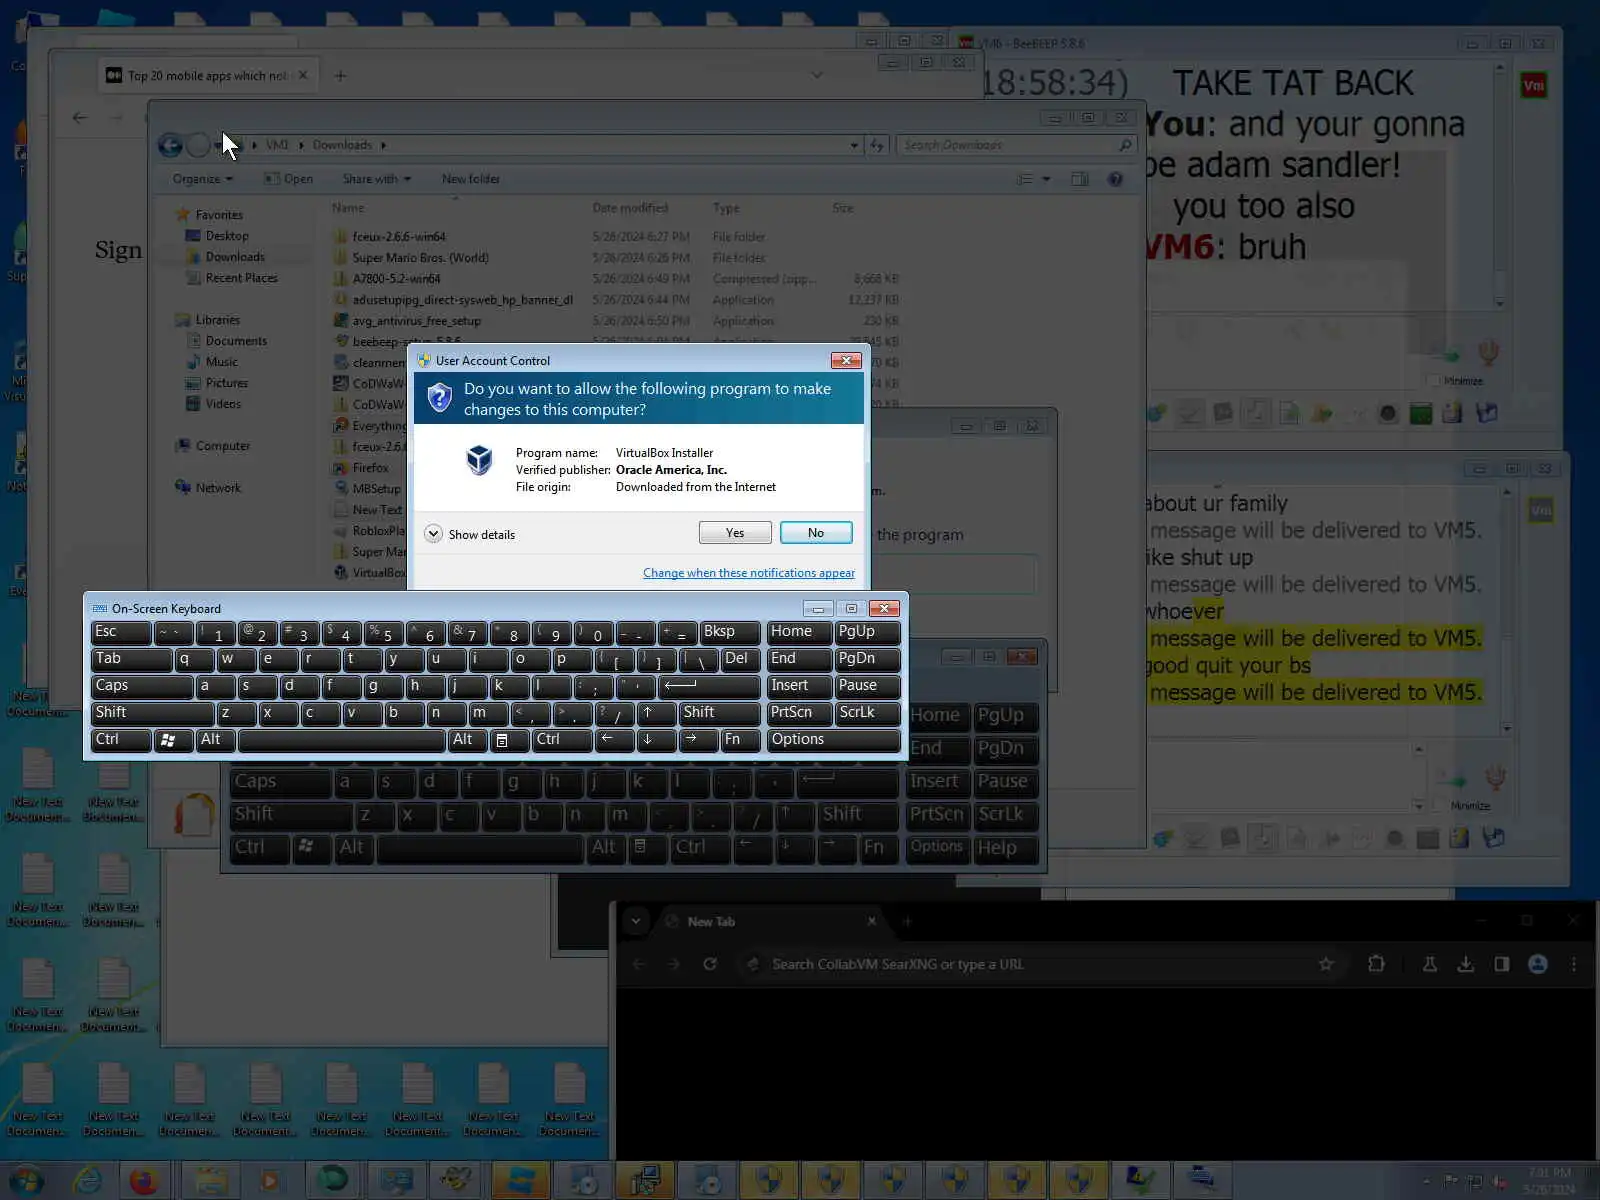
Task: Click New folder in the Explorer toolbar
Action: [471, 179]
